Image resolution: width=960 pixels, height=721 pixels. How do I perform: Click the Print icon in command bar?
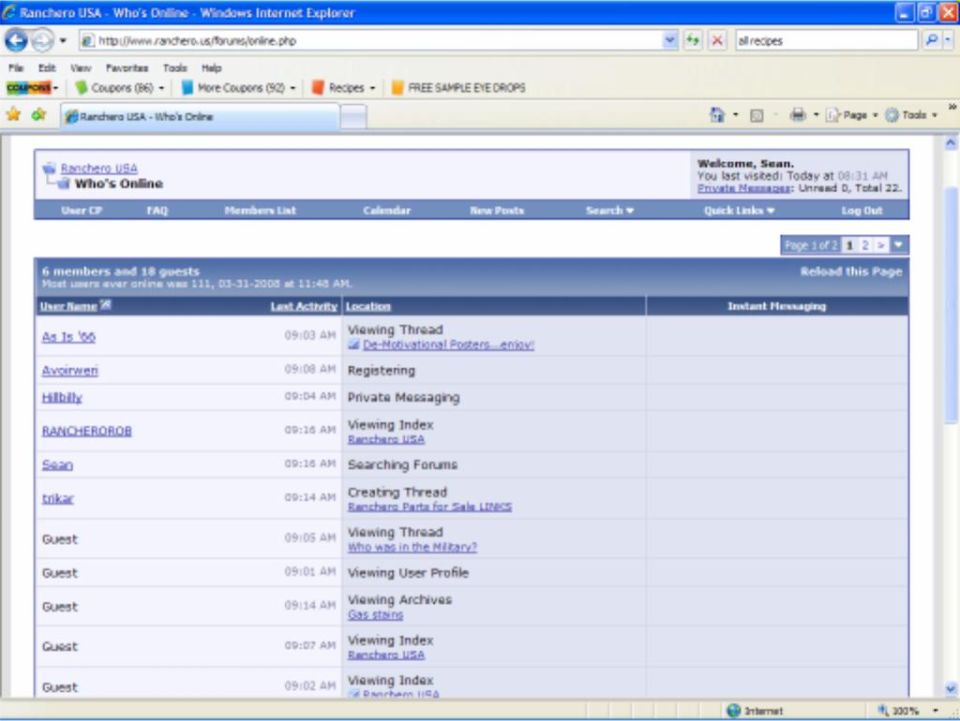pyautogui.click(x=797, y=114)
